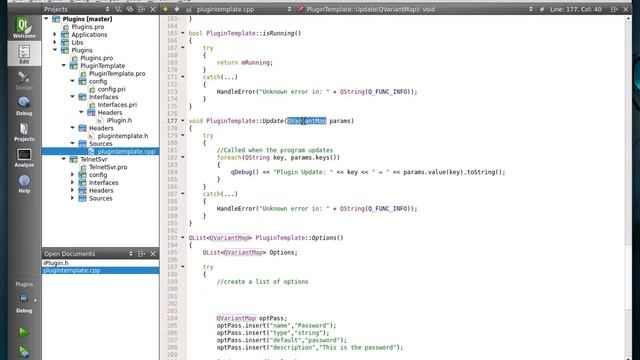640x360 pixels.
Task: Run the project with green play button
Action: pyautogui.click(x=24, y=332)
